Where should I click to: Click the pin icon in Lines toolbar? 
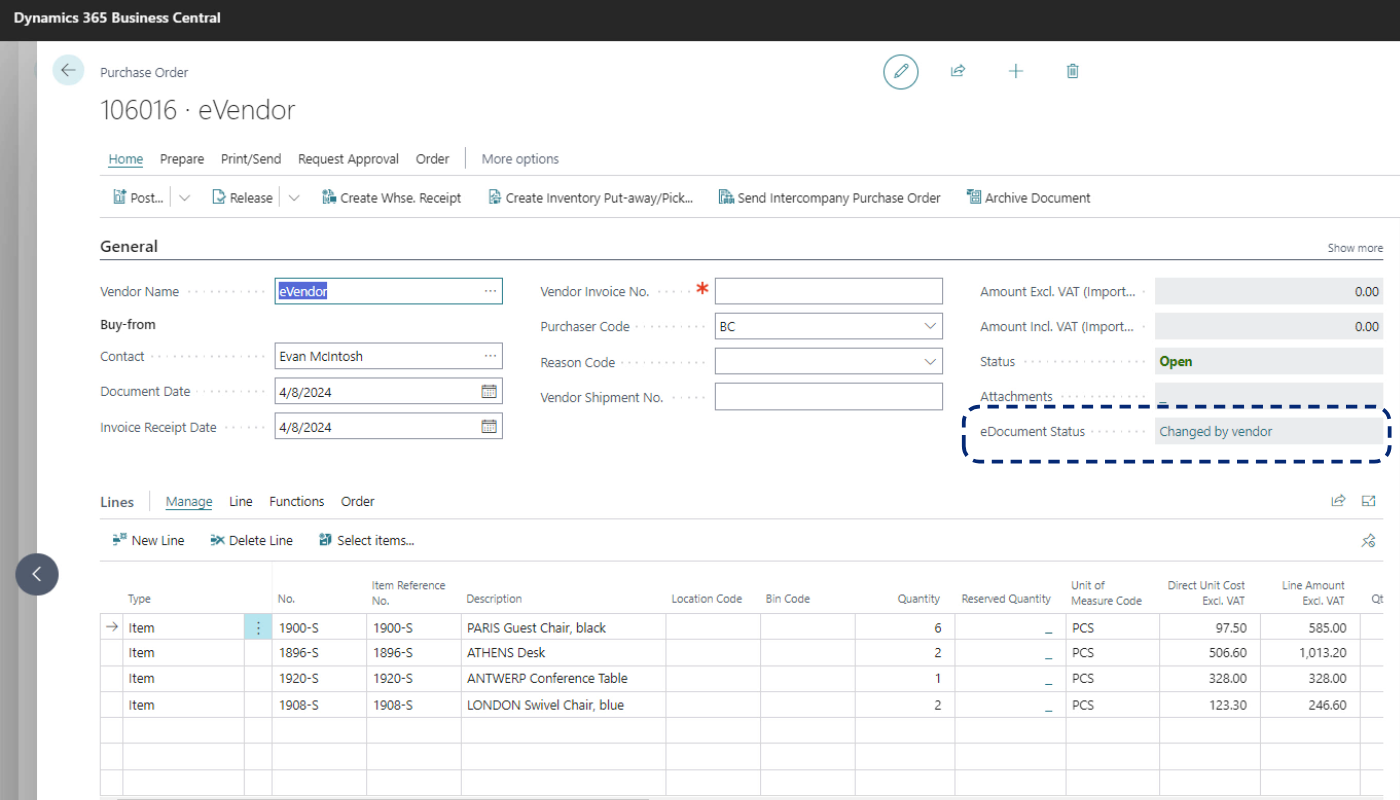(1368, 540)
